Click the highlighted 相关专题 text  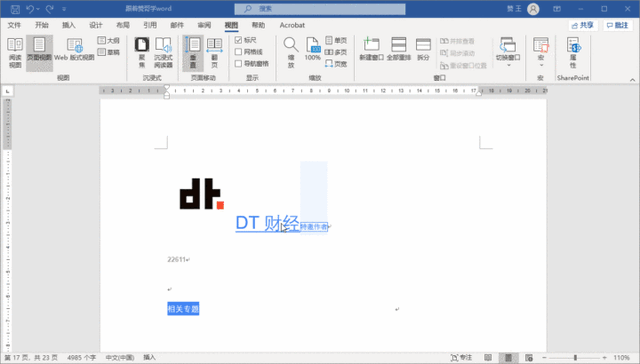183,309
